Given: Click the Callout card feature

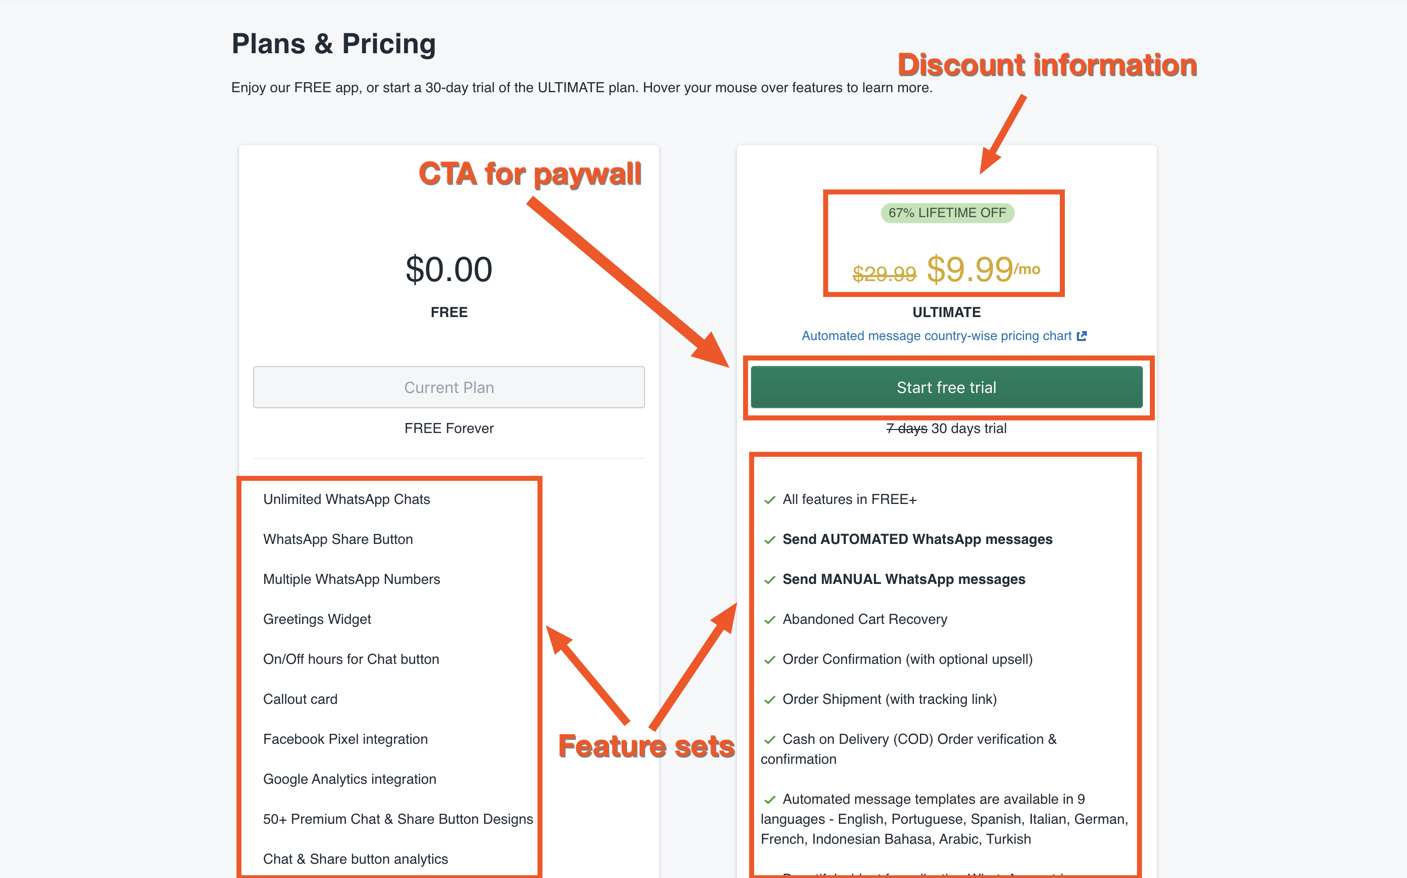Looking at the screenshot, I should pos(300,699).
